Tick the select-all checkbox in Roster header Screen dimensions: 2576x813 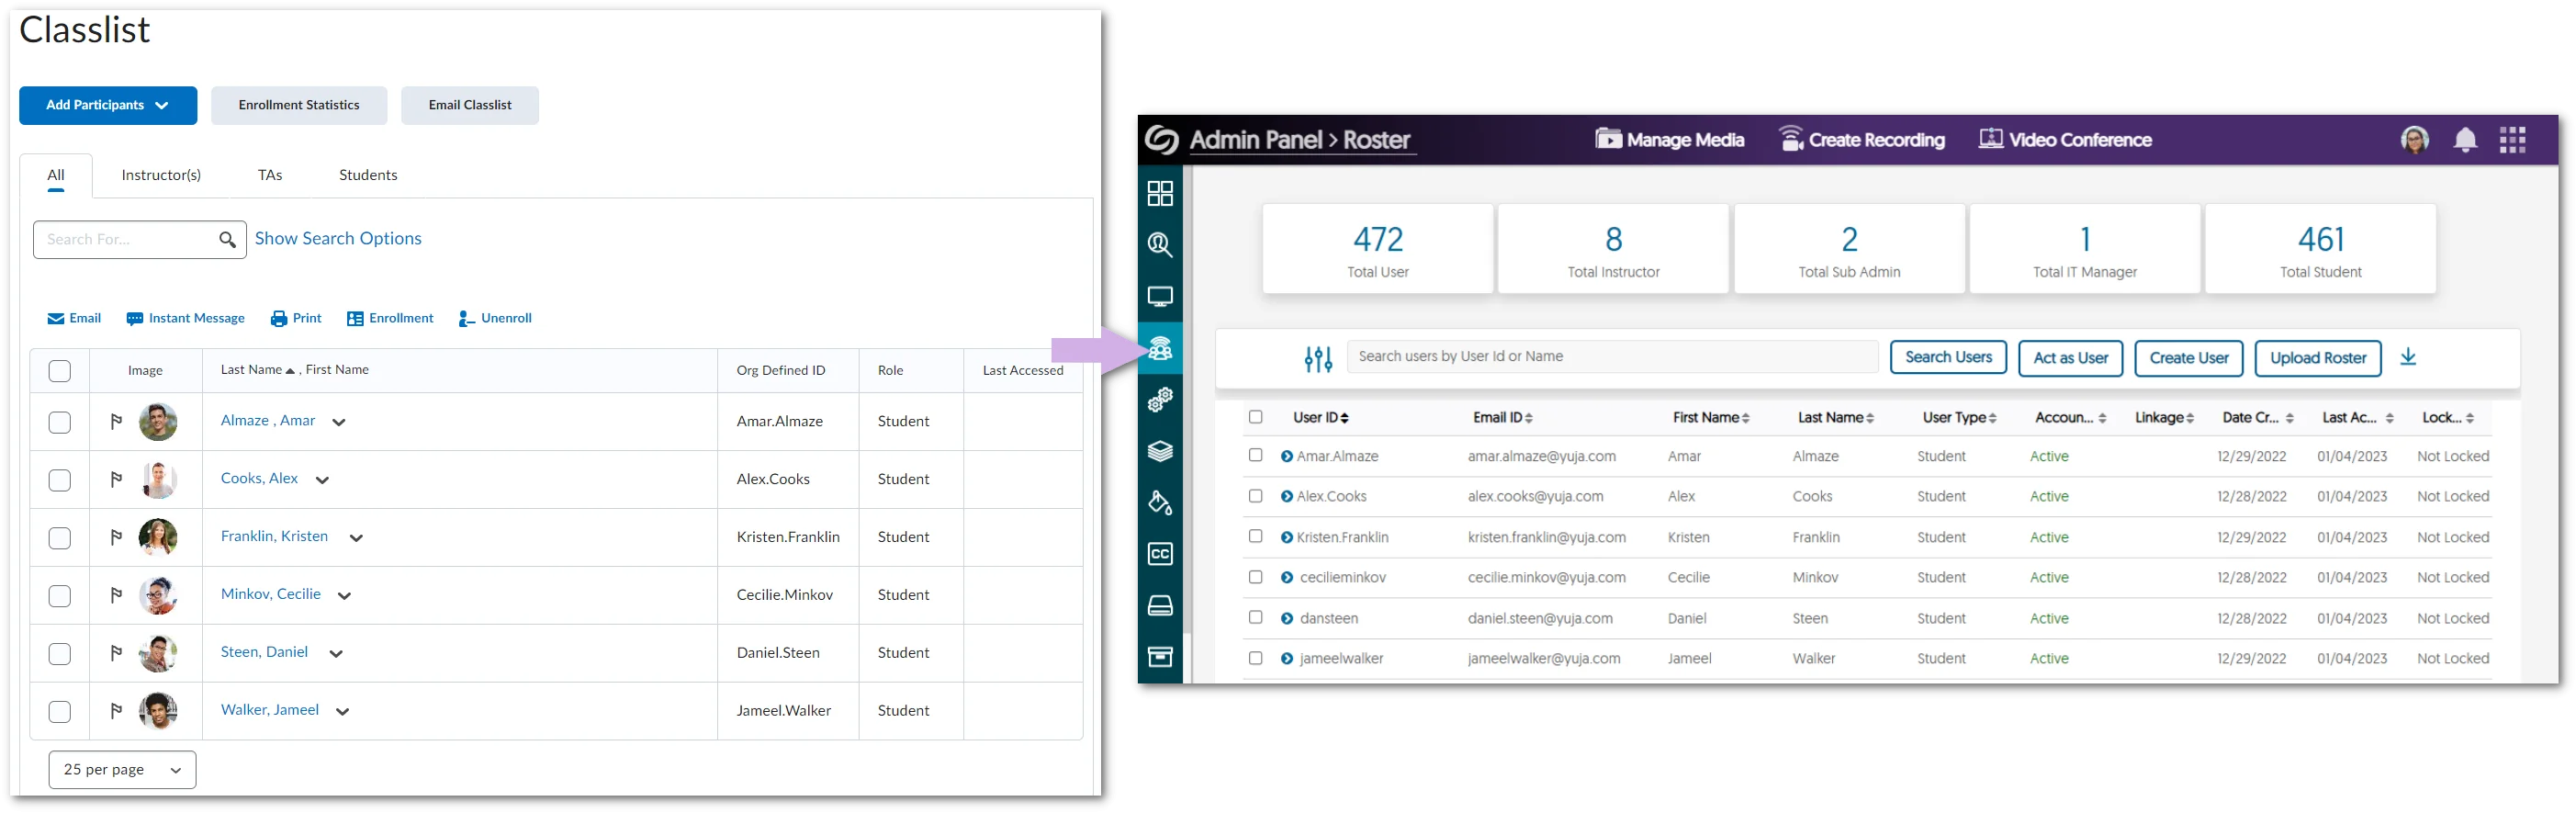click(x=1255, y=417)
